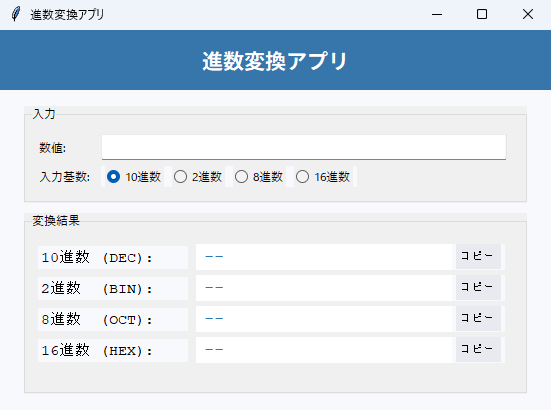Minimize the 進数変換アプリ window
Viewport: 551px width, 410px height.
(437, 14)
